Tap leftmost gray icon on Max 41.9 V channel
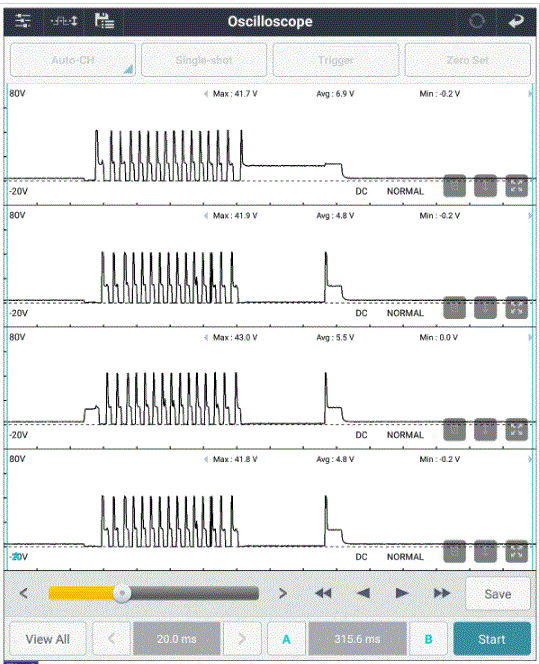 [454, 308]
